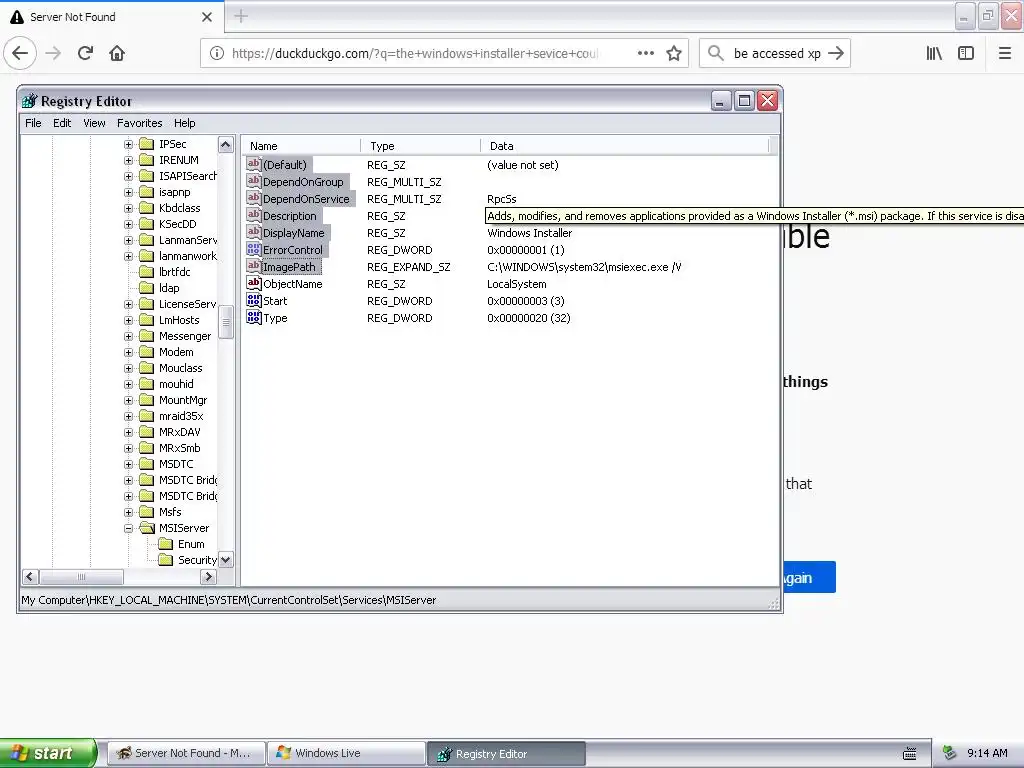1024x768 pixels.
Task: Click the Registry Editor title bar icon
Action: pyautogui.click(x=29, y=101)
